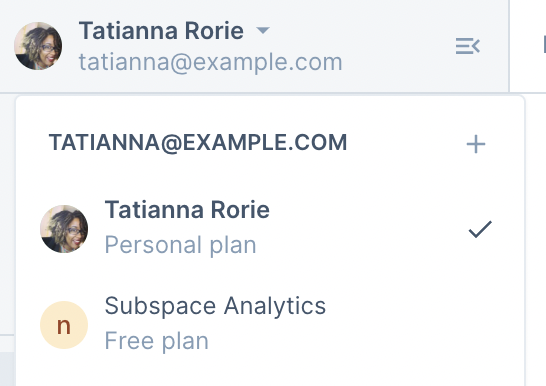Click the Tatianna Rorie avatar in the workspace list
The image size is (546, 386).
coord(64,229)
